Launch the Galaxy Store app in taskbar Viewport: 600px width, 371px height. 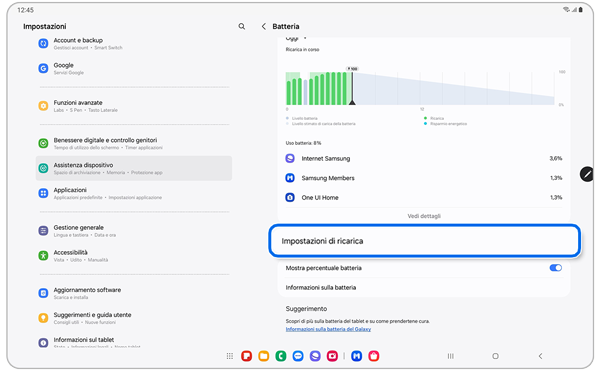[374, 356]
